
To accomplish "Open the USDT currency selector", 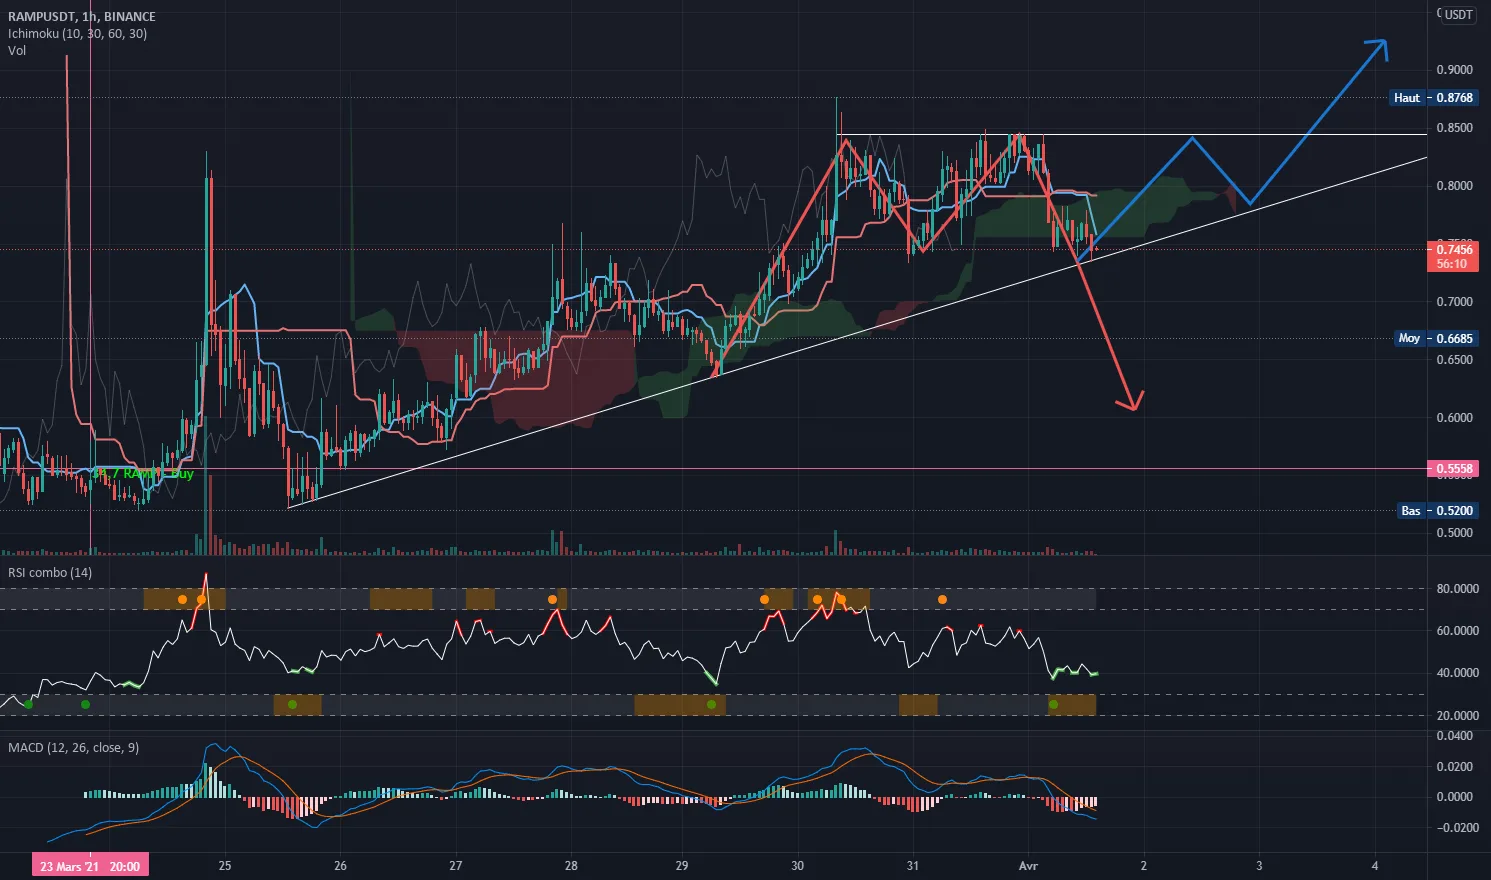I will 1459,14.
